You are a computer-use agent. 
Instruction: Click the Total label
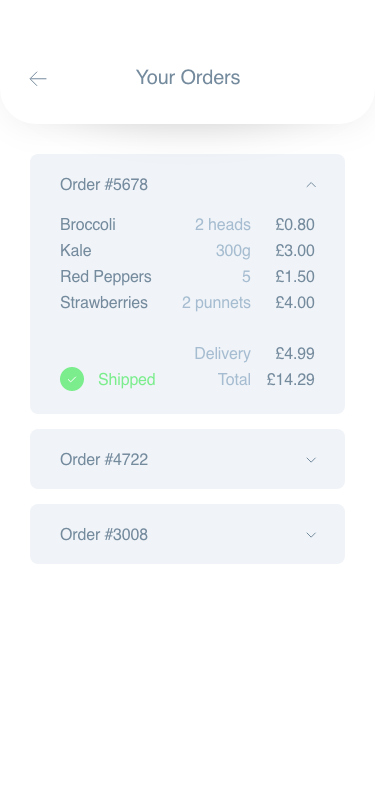234,380
